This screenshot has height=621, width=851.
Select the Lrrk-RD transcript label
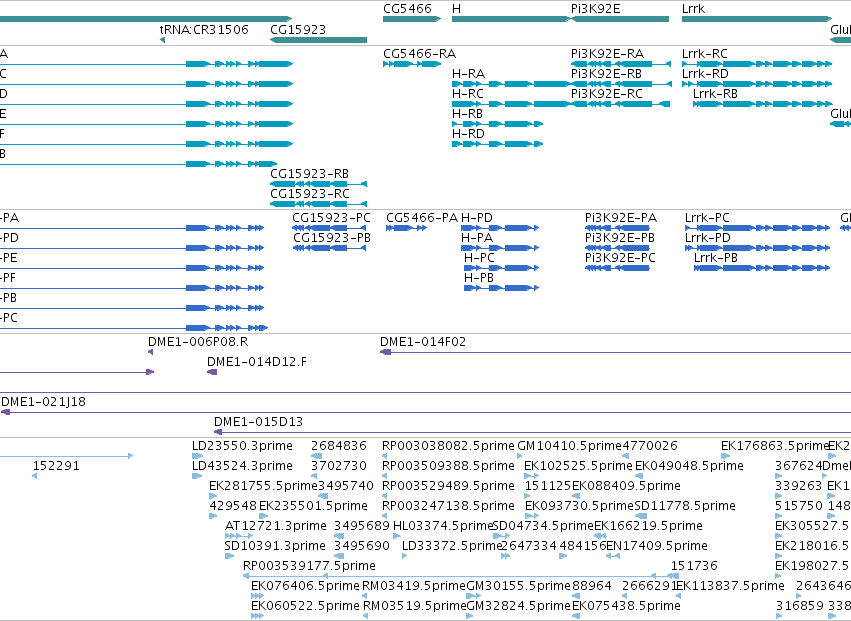point(706,74)
